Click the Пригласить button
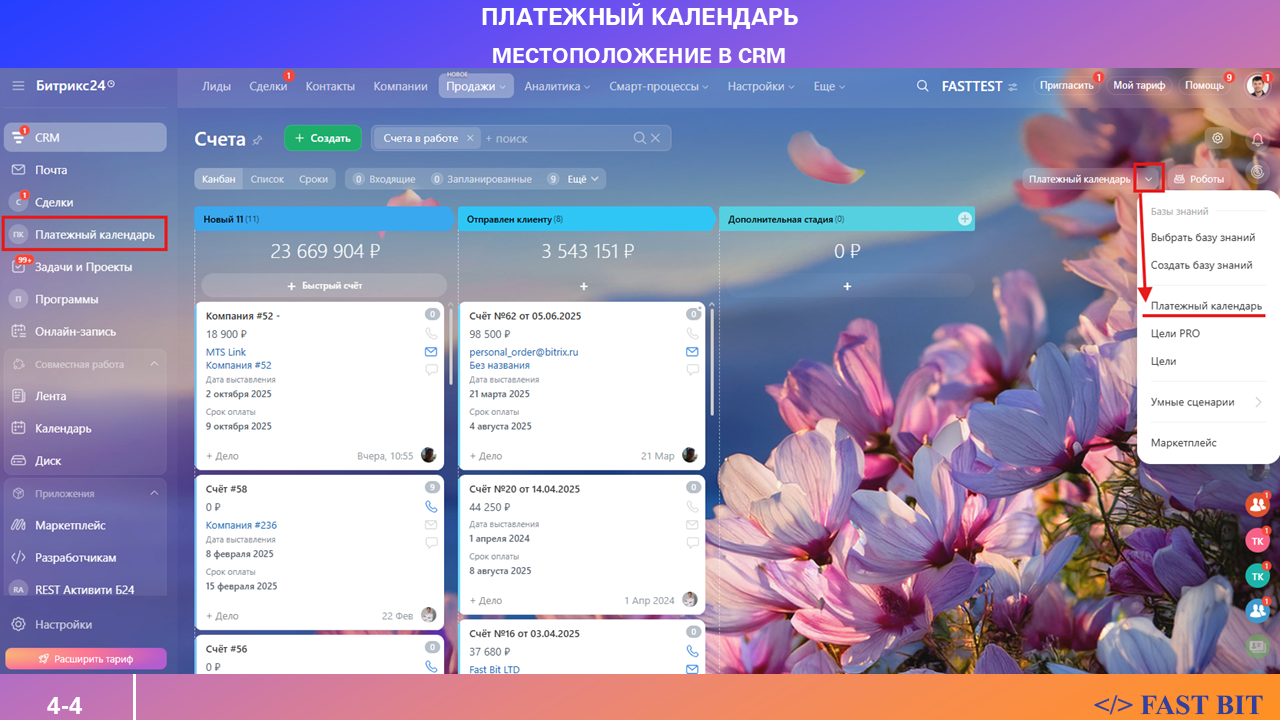Viewport: 1280px width, 720px height. click(1066, 86)
